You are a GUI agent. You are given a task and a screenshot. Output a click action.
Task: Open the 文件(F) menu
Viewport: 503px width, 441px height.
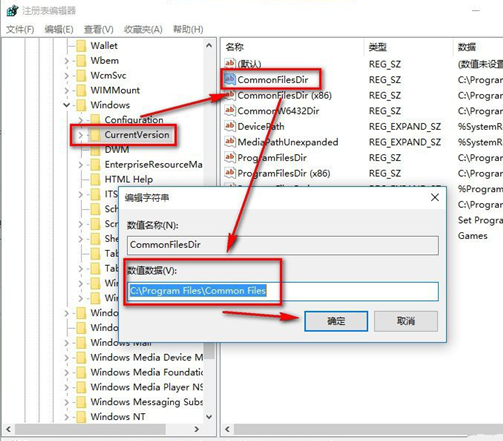pos(20,29)
